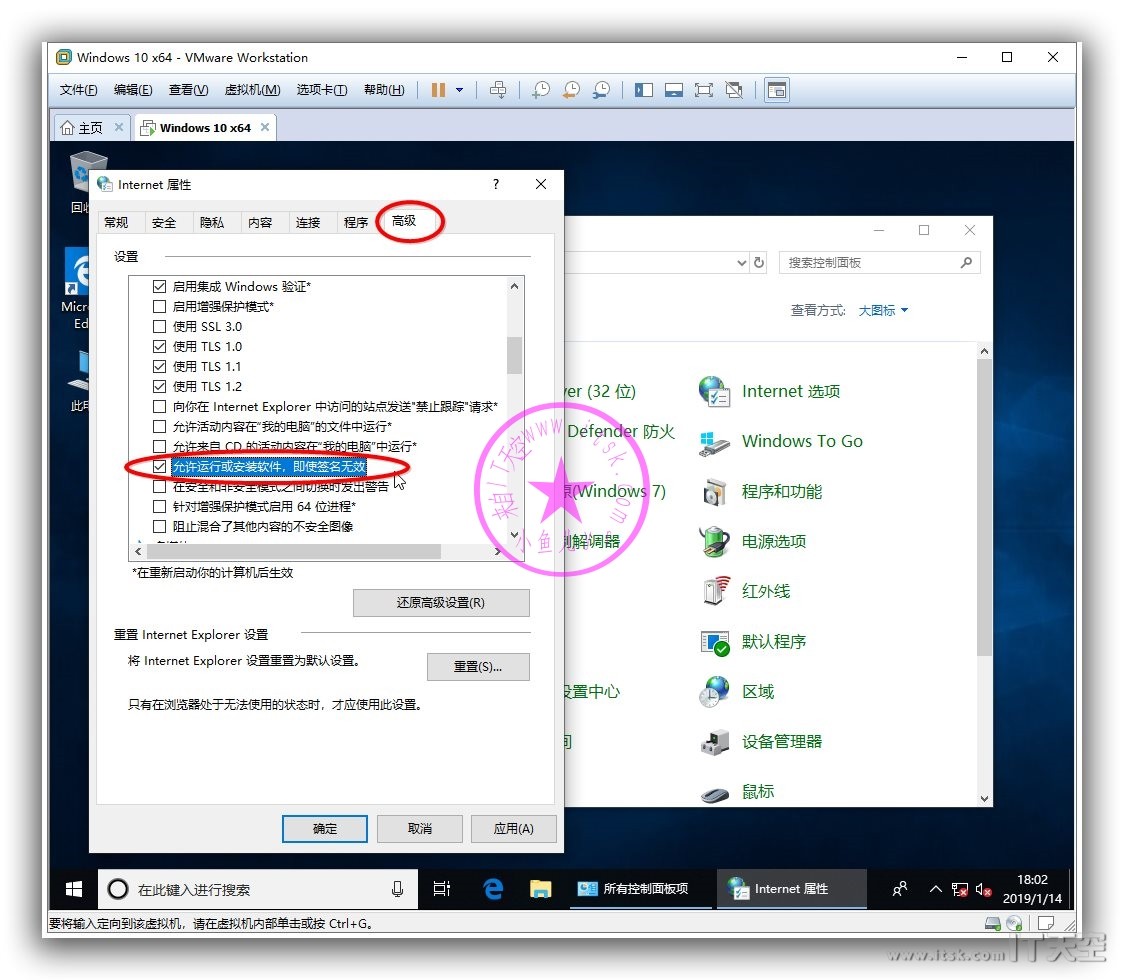1124x980 pixels.
Task: Check 使用 SSL 3.0
Action: point(159,327)
